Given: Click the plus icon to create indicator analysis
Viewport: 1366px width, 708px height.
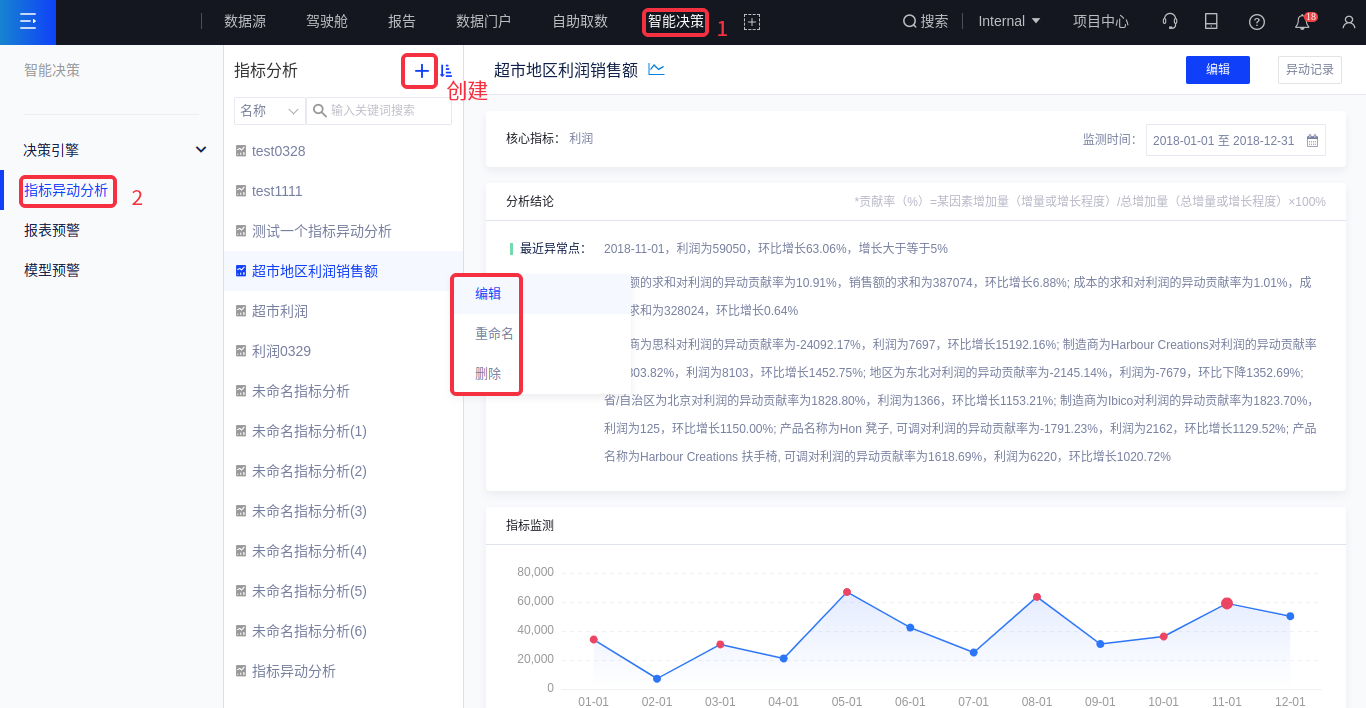Looking at the screenshot, I should tap(421, 71).
